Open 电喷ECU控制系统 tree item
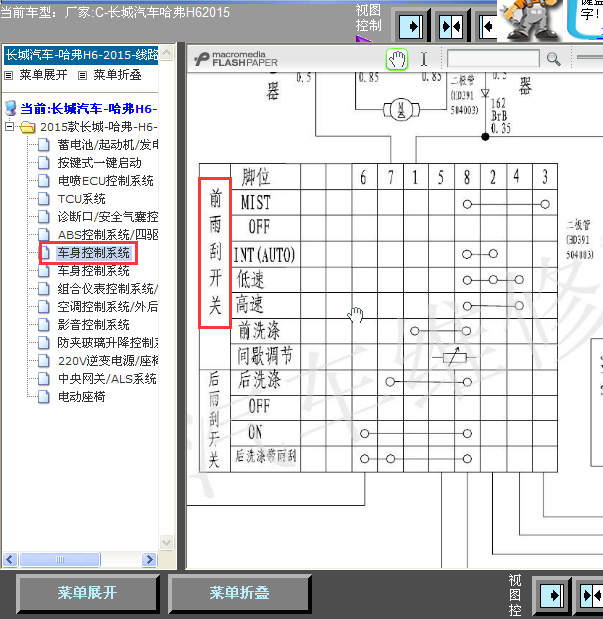 coord(105,181)
